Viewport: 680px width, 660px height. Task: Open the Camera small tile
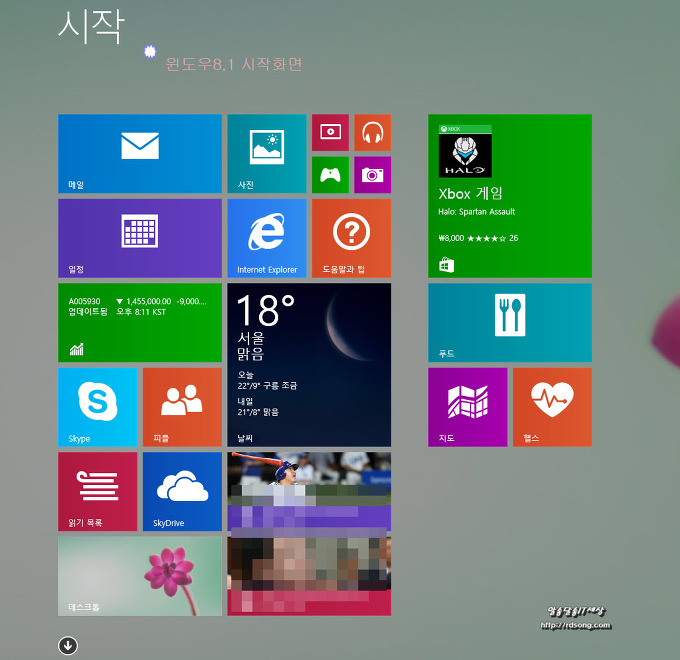point(372,175)
